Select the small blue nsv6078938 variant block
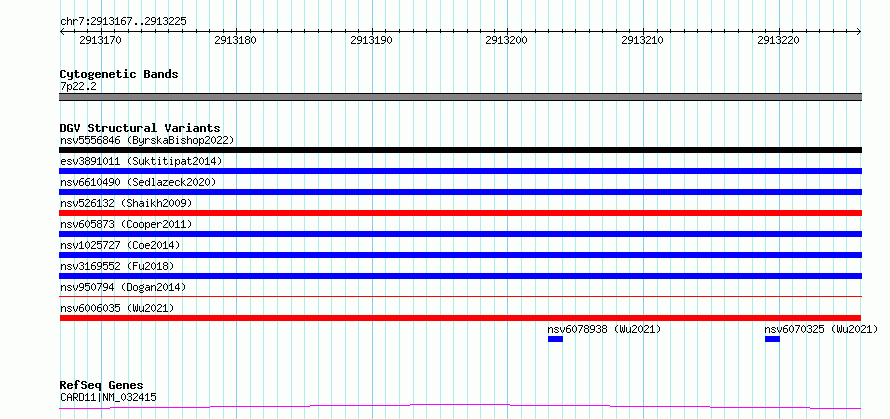This screenshot has height=419, width=890. click(x=555, y=339)
